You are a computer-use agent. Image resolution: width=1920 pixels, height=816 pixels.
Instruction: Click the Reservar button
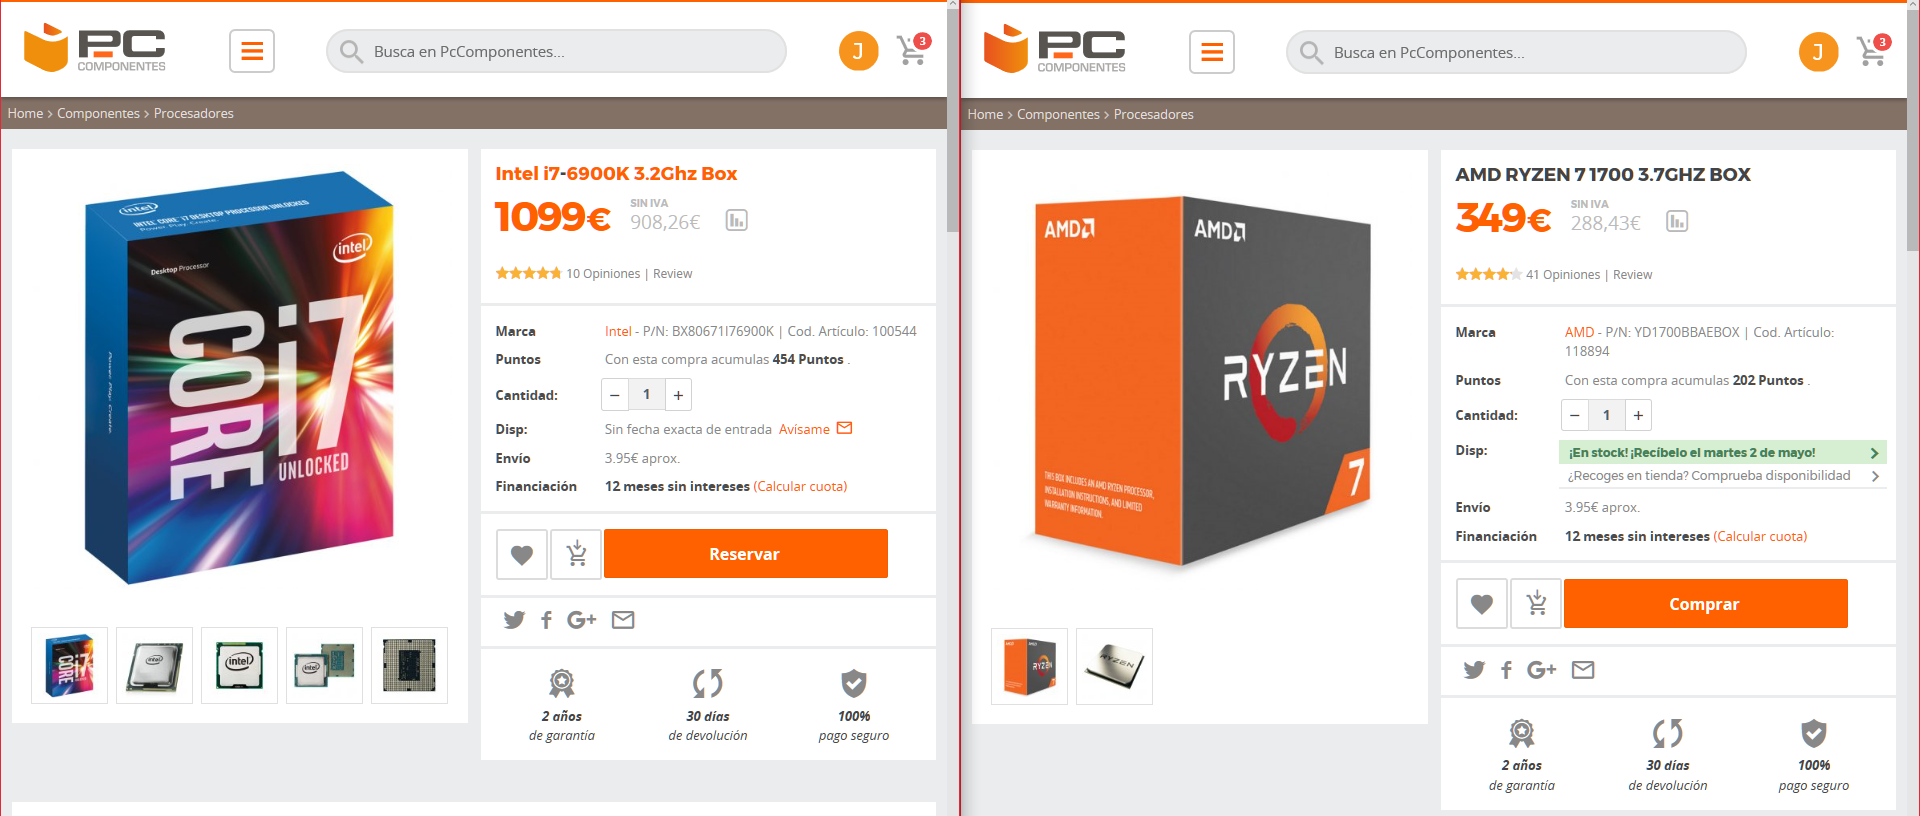pyautogui.click(x=745, y=554)
